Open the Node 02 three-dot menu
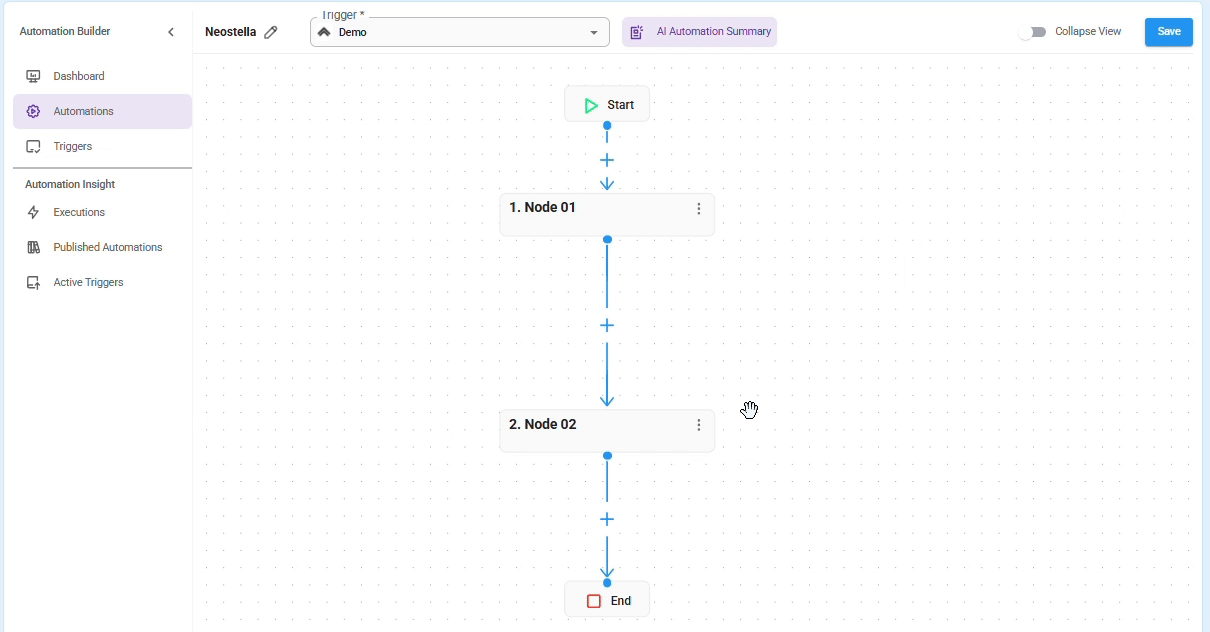1210x632 pixels. tap(699, 425)
